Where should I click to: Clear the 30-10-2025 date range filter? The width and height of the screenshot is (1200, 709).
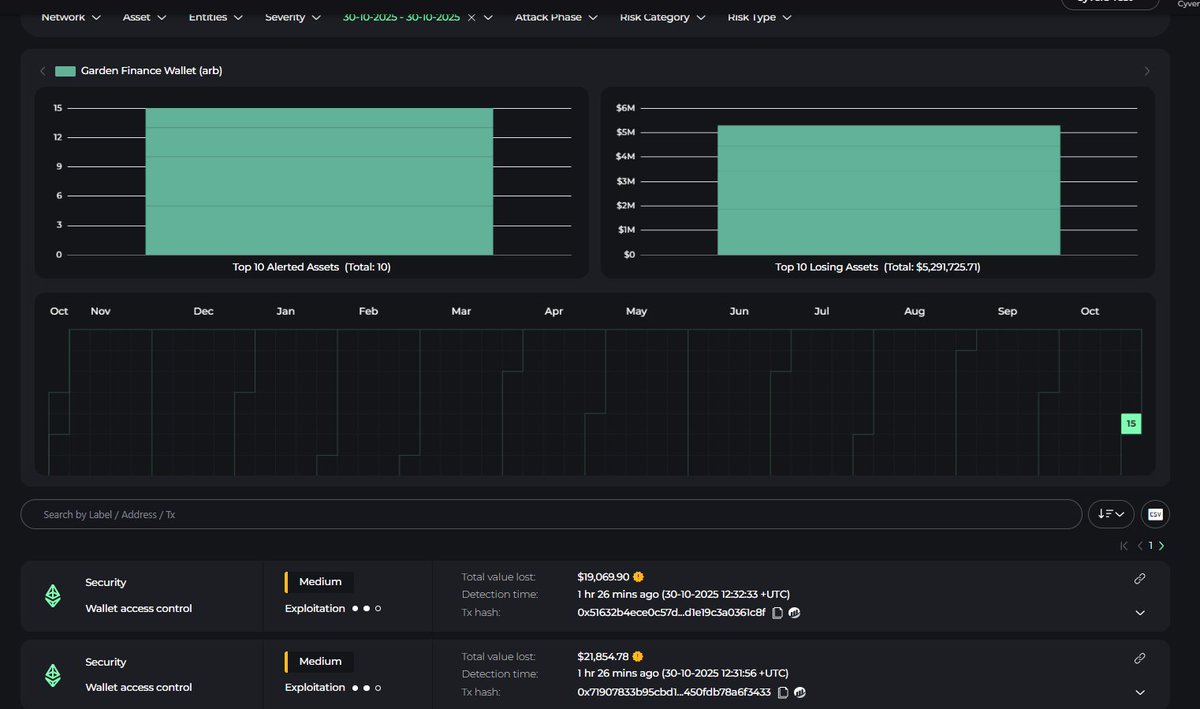[471, 17]
